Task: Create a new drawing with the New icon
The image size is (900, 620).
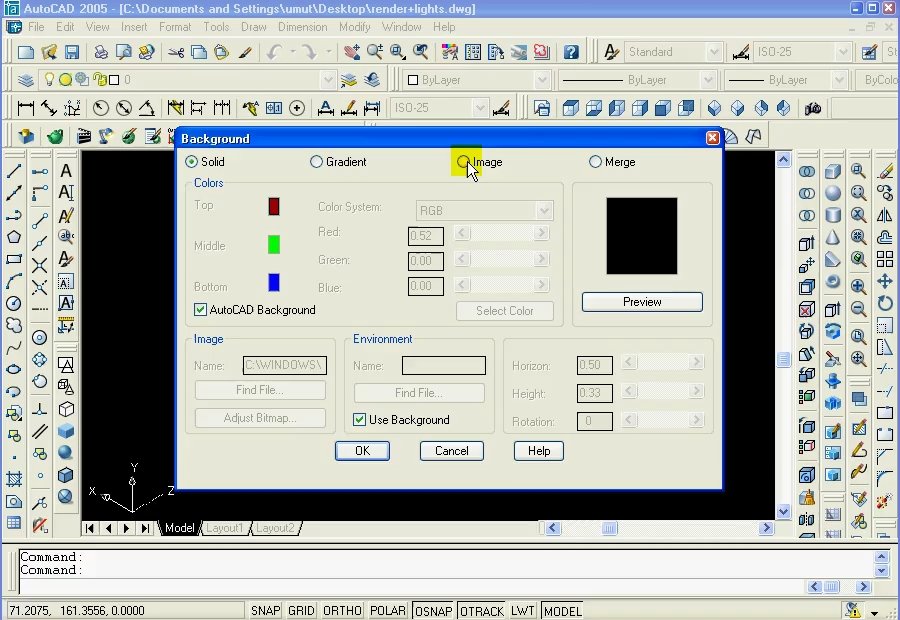Action: pyautogui.click(x=26, y=52)
